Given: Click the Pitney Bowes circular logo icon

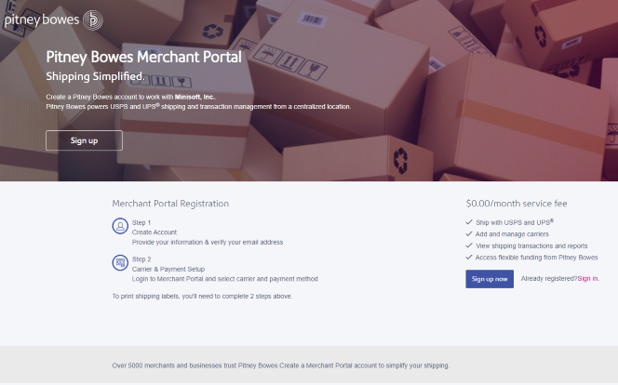Looking at the screenshot, I should [93, 20].
